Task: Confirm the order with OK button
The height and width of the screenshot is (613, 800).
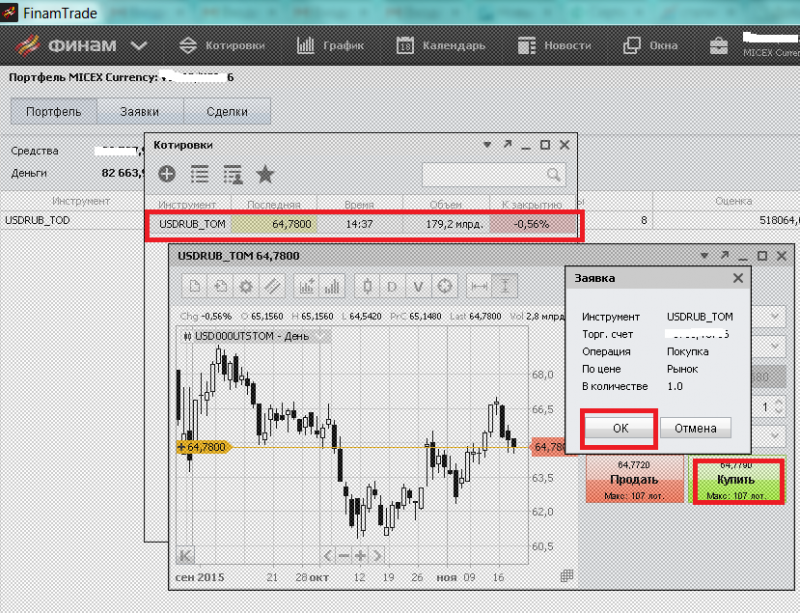Action: [619, 428]
